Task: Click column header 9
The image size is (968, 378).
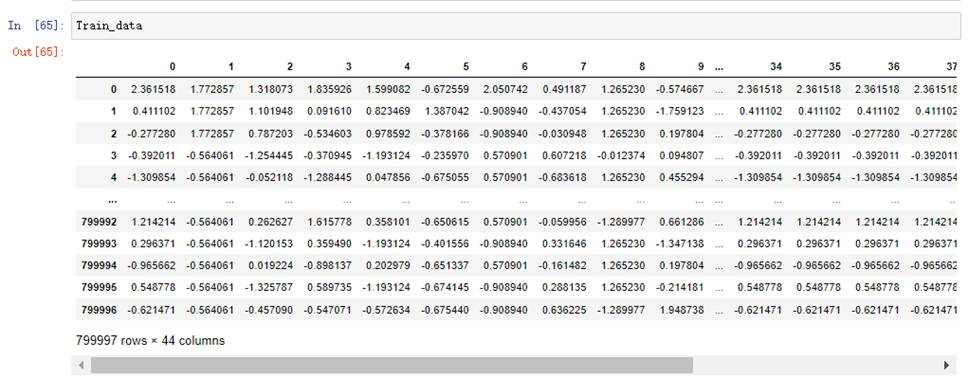Action: pyautogui.click(x=700, y=67)
